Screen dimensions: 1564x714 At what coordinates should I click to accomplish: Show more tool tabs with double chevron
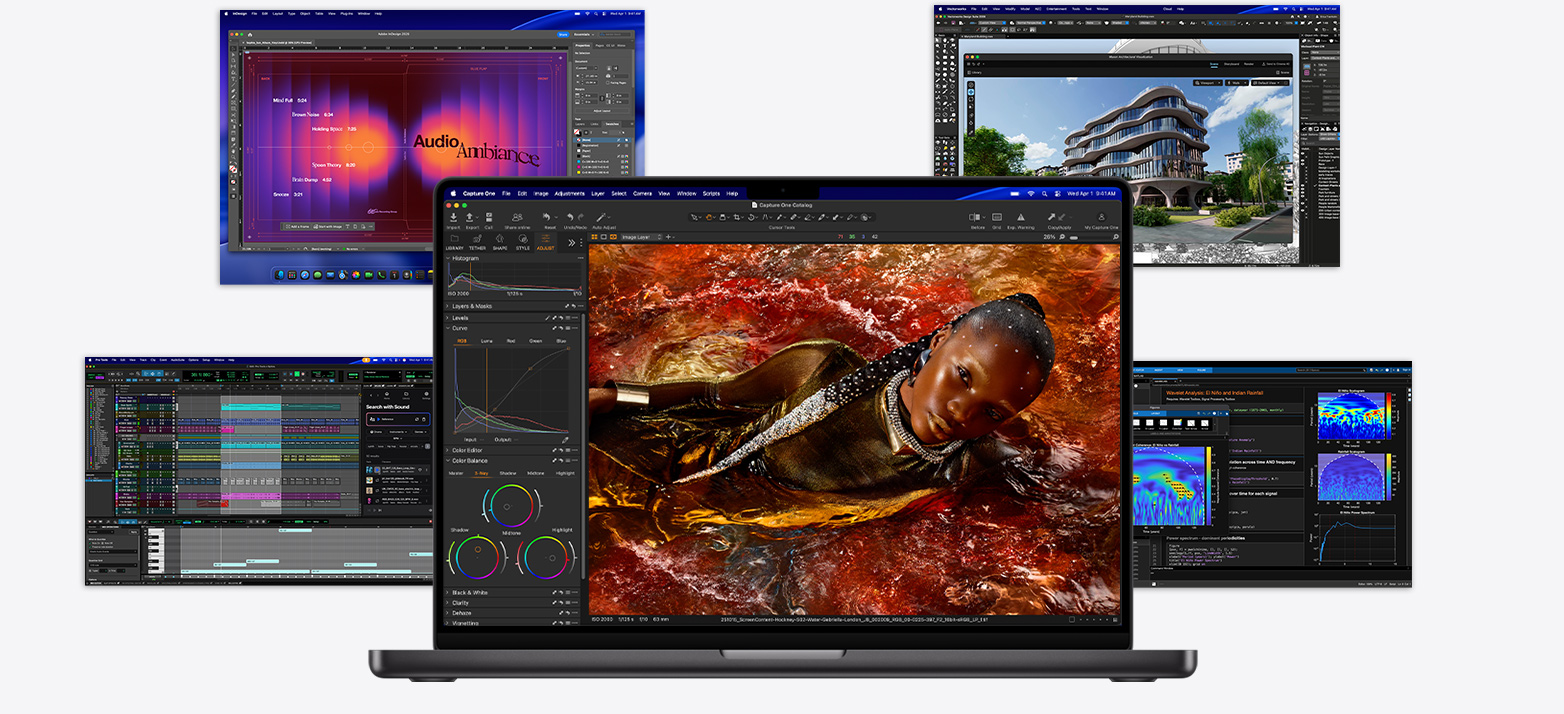[x=572, y=242]
